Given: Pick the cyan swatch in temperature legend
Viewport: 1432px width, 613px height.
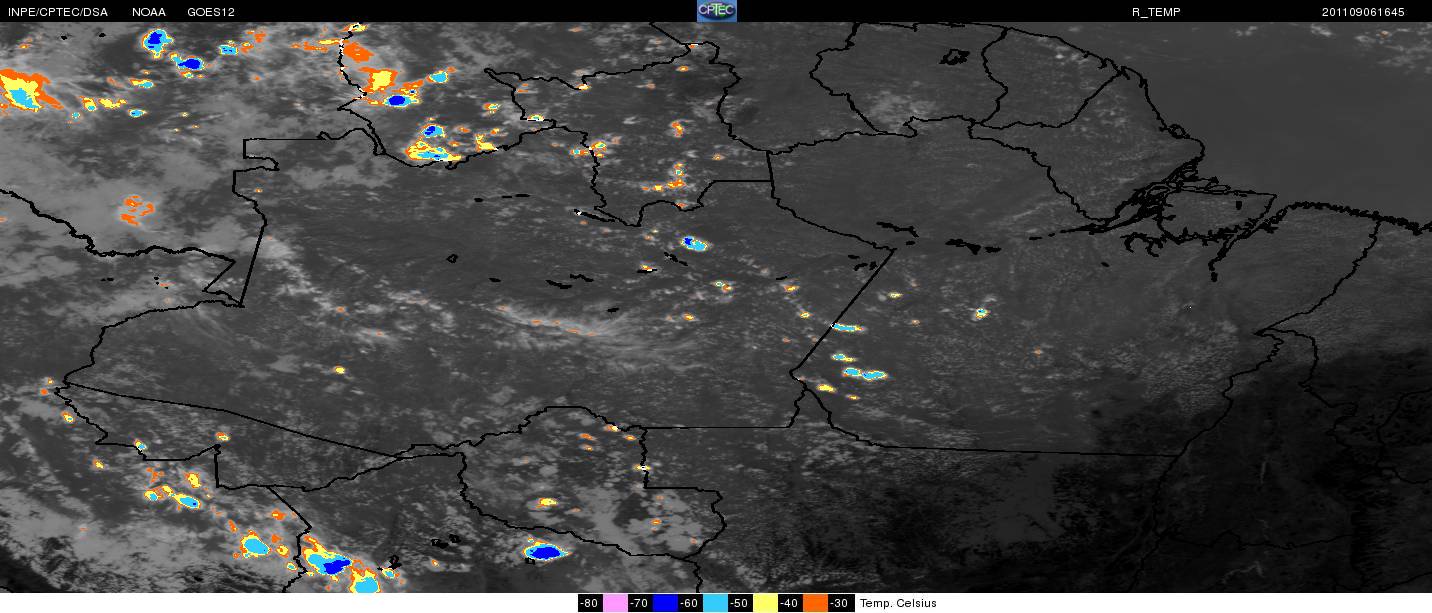Looking at the screenshot, I should tap(715, 603).
